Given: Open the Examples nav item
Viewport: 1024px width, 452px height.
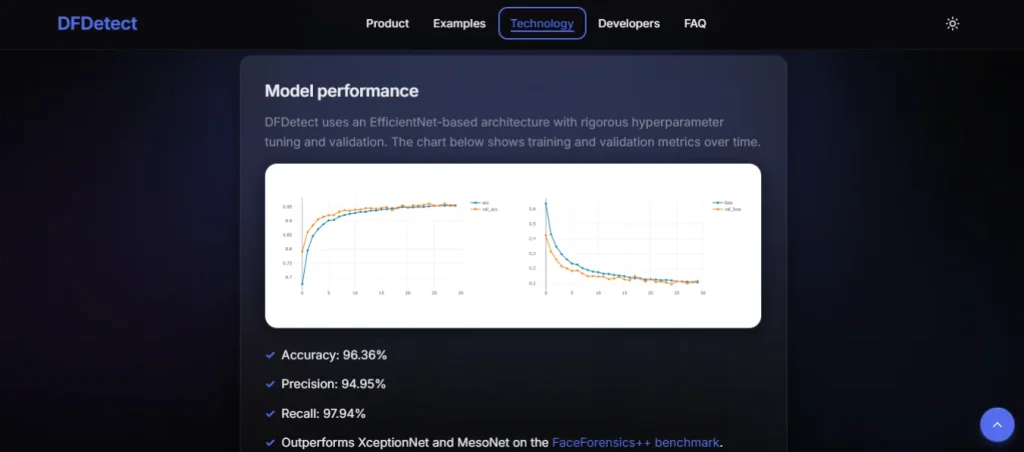Looking at the screenshot, I should (459, 24).
